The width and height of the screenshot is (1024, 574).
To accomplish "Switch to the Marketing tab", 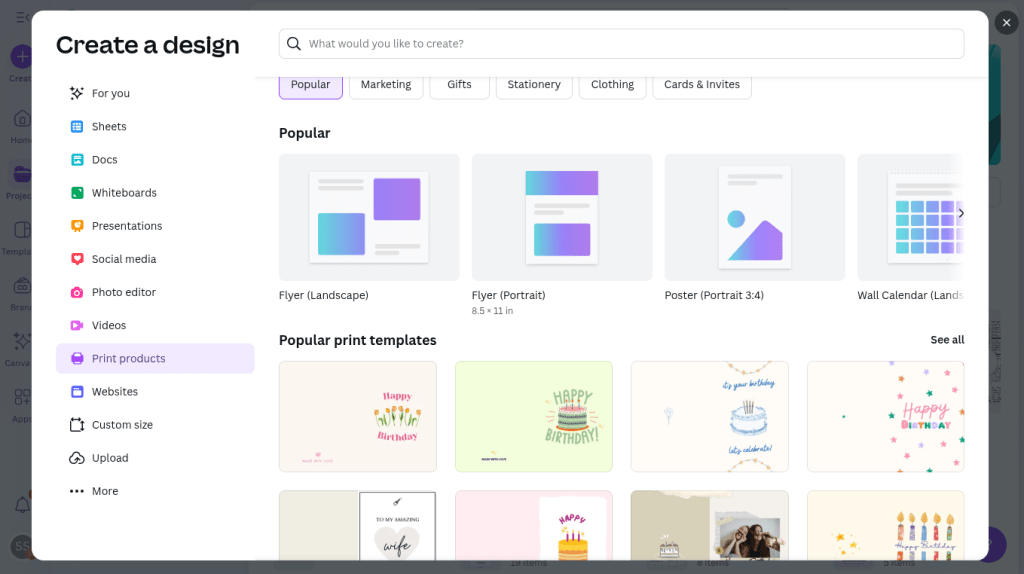I will click(x=386, y=85).
